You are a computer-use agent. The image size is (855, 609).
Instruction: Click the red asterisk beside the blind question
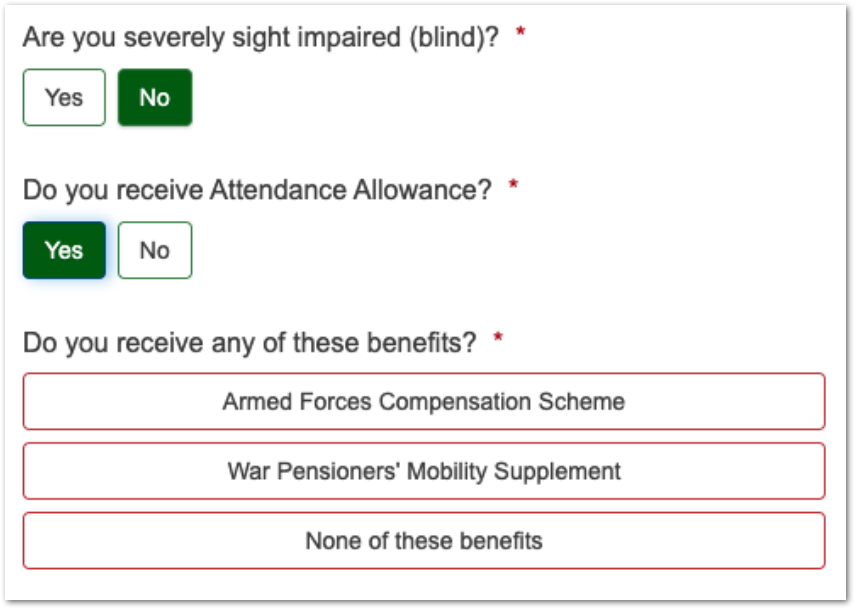(520, 35)
